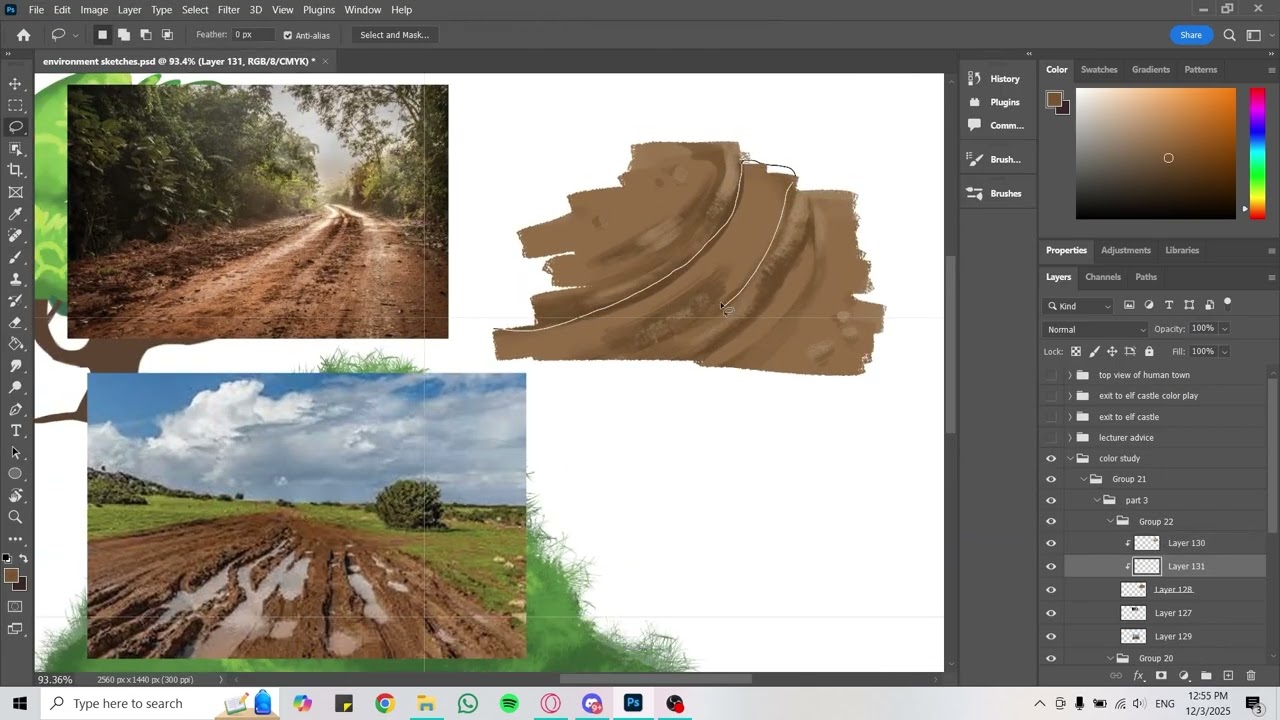Screen dimensions: 1280x720
Task: Click Create new group folder icon
Action: [1206, 676]
